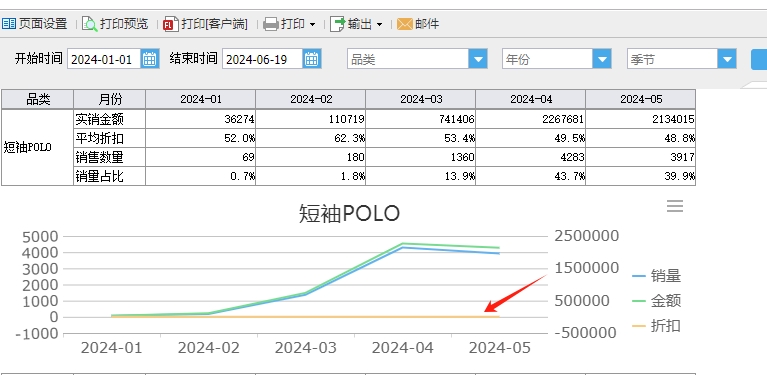Expand the 输出 dropdown arrow
The width and height of the screenshot is (767, 375).
coord(379,24)
